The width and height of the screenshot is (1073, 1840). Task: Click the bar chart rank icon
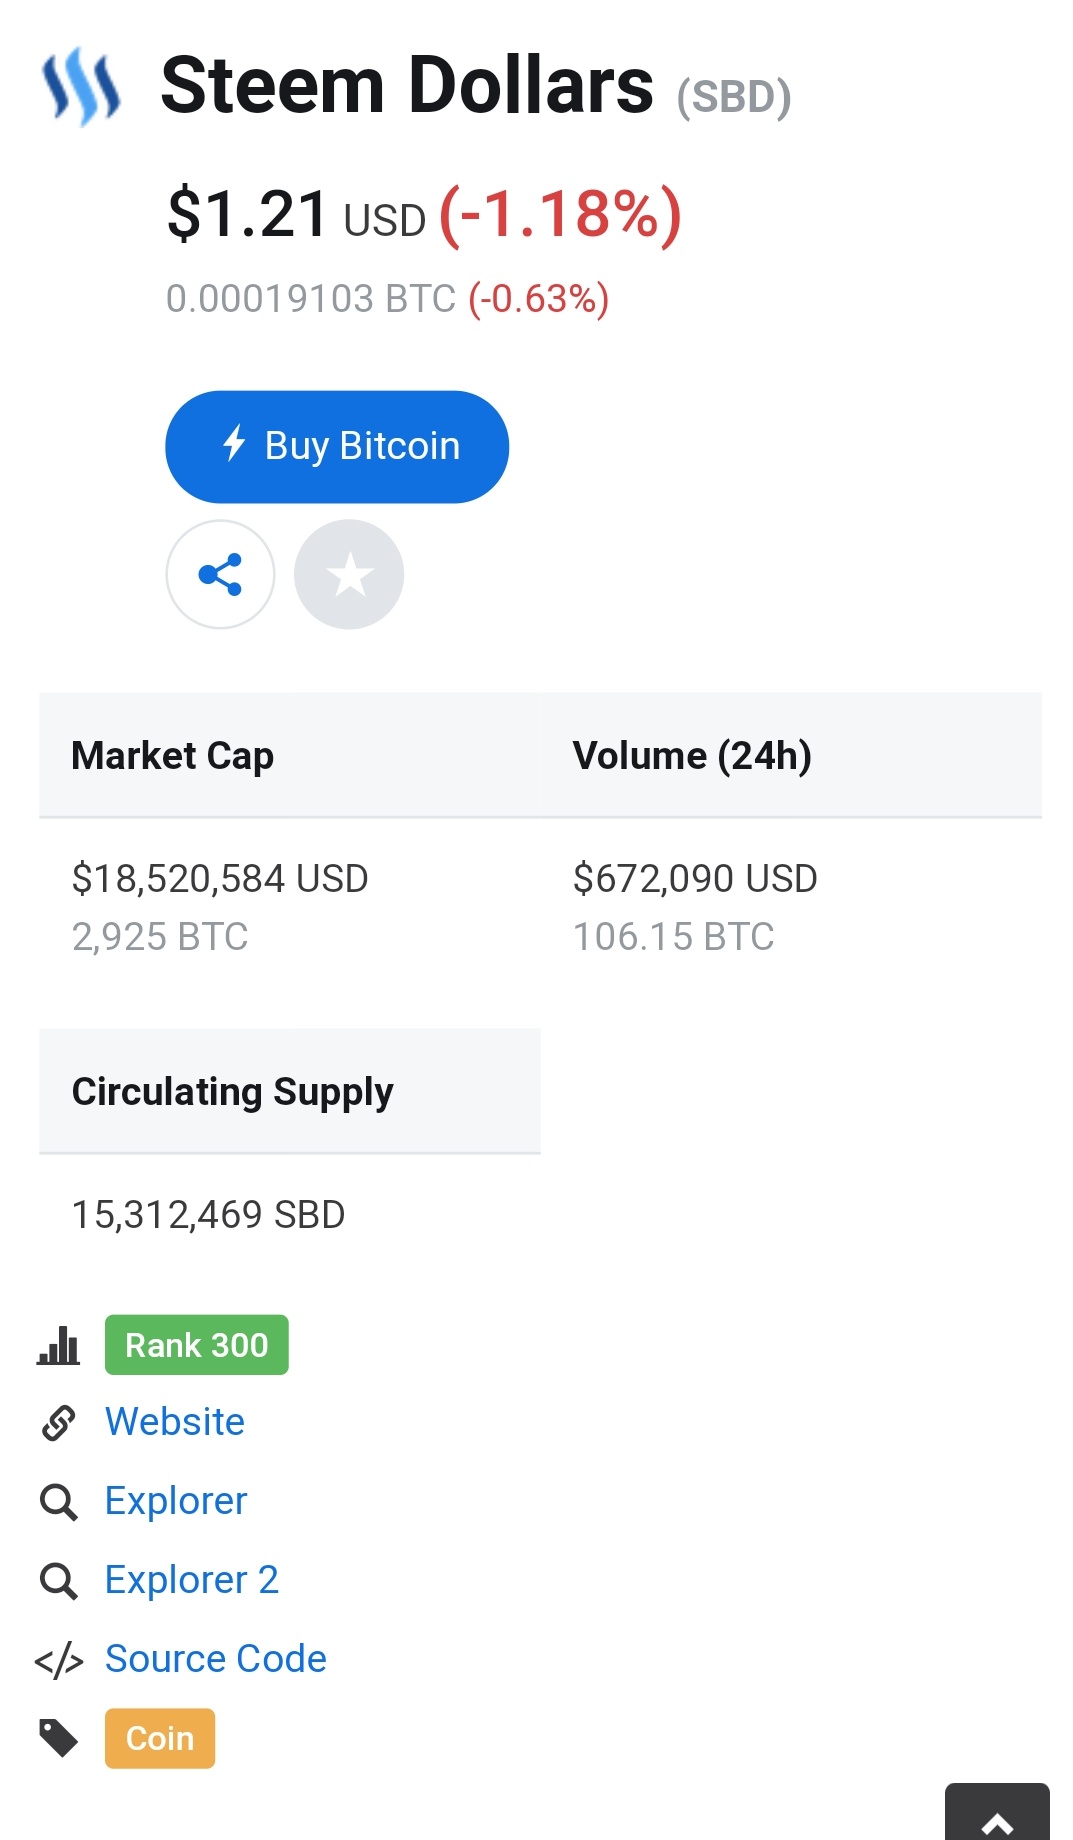pos(58,1345)
